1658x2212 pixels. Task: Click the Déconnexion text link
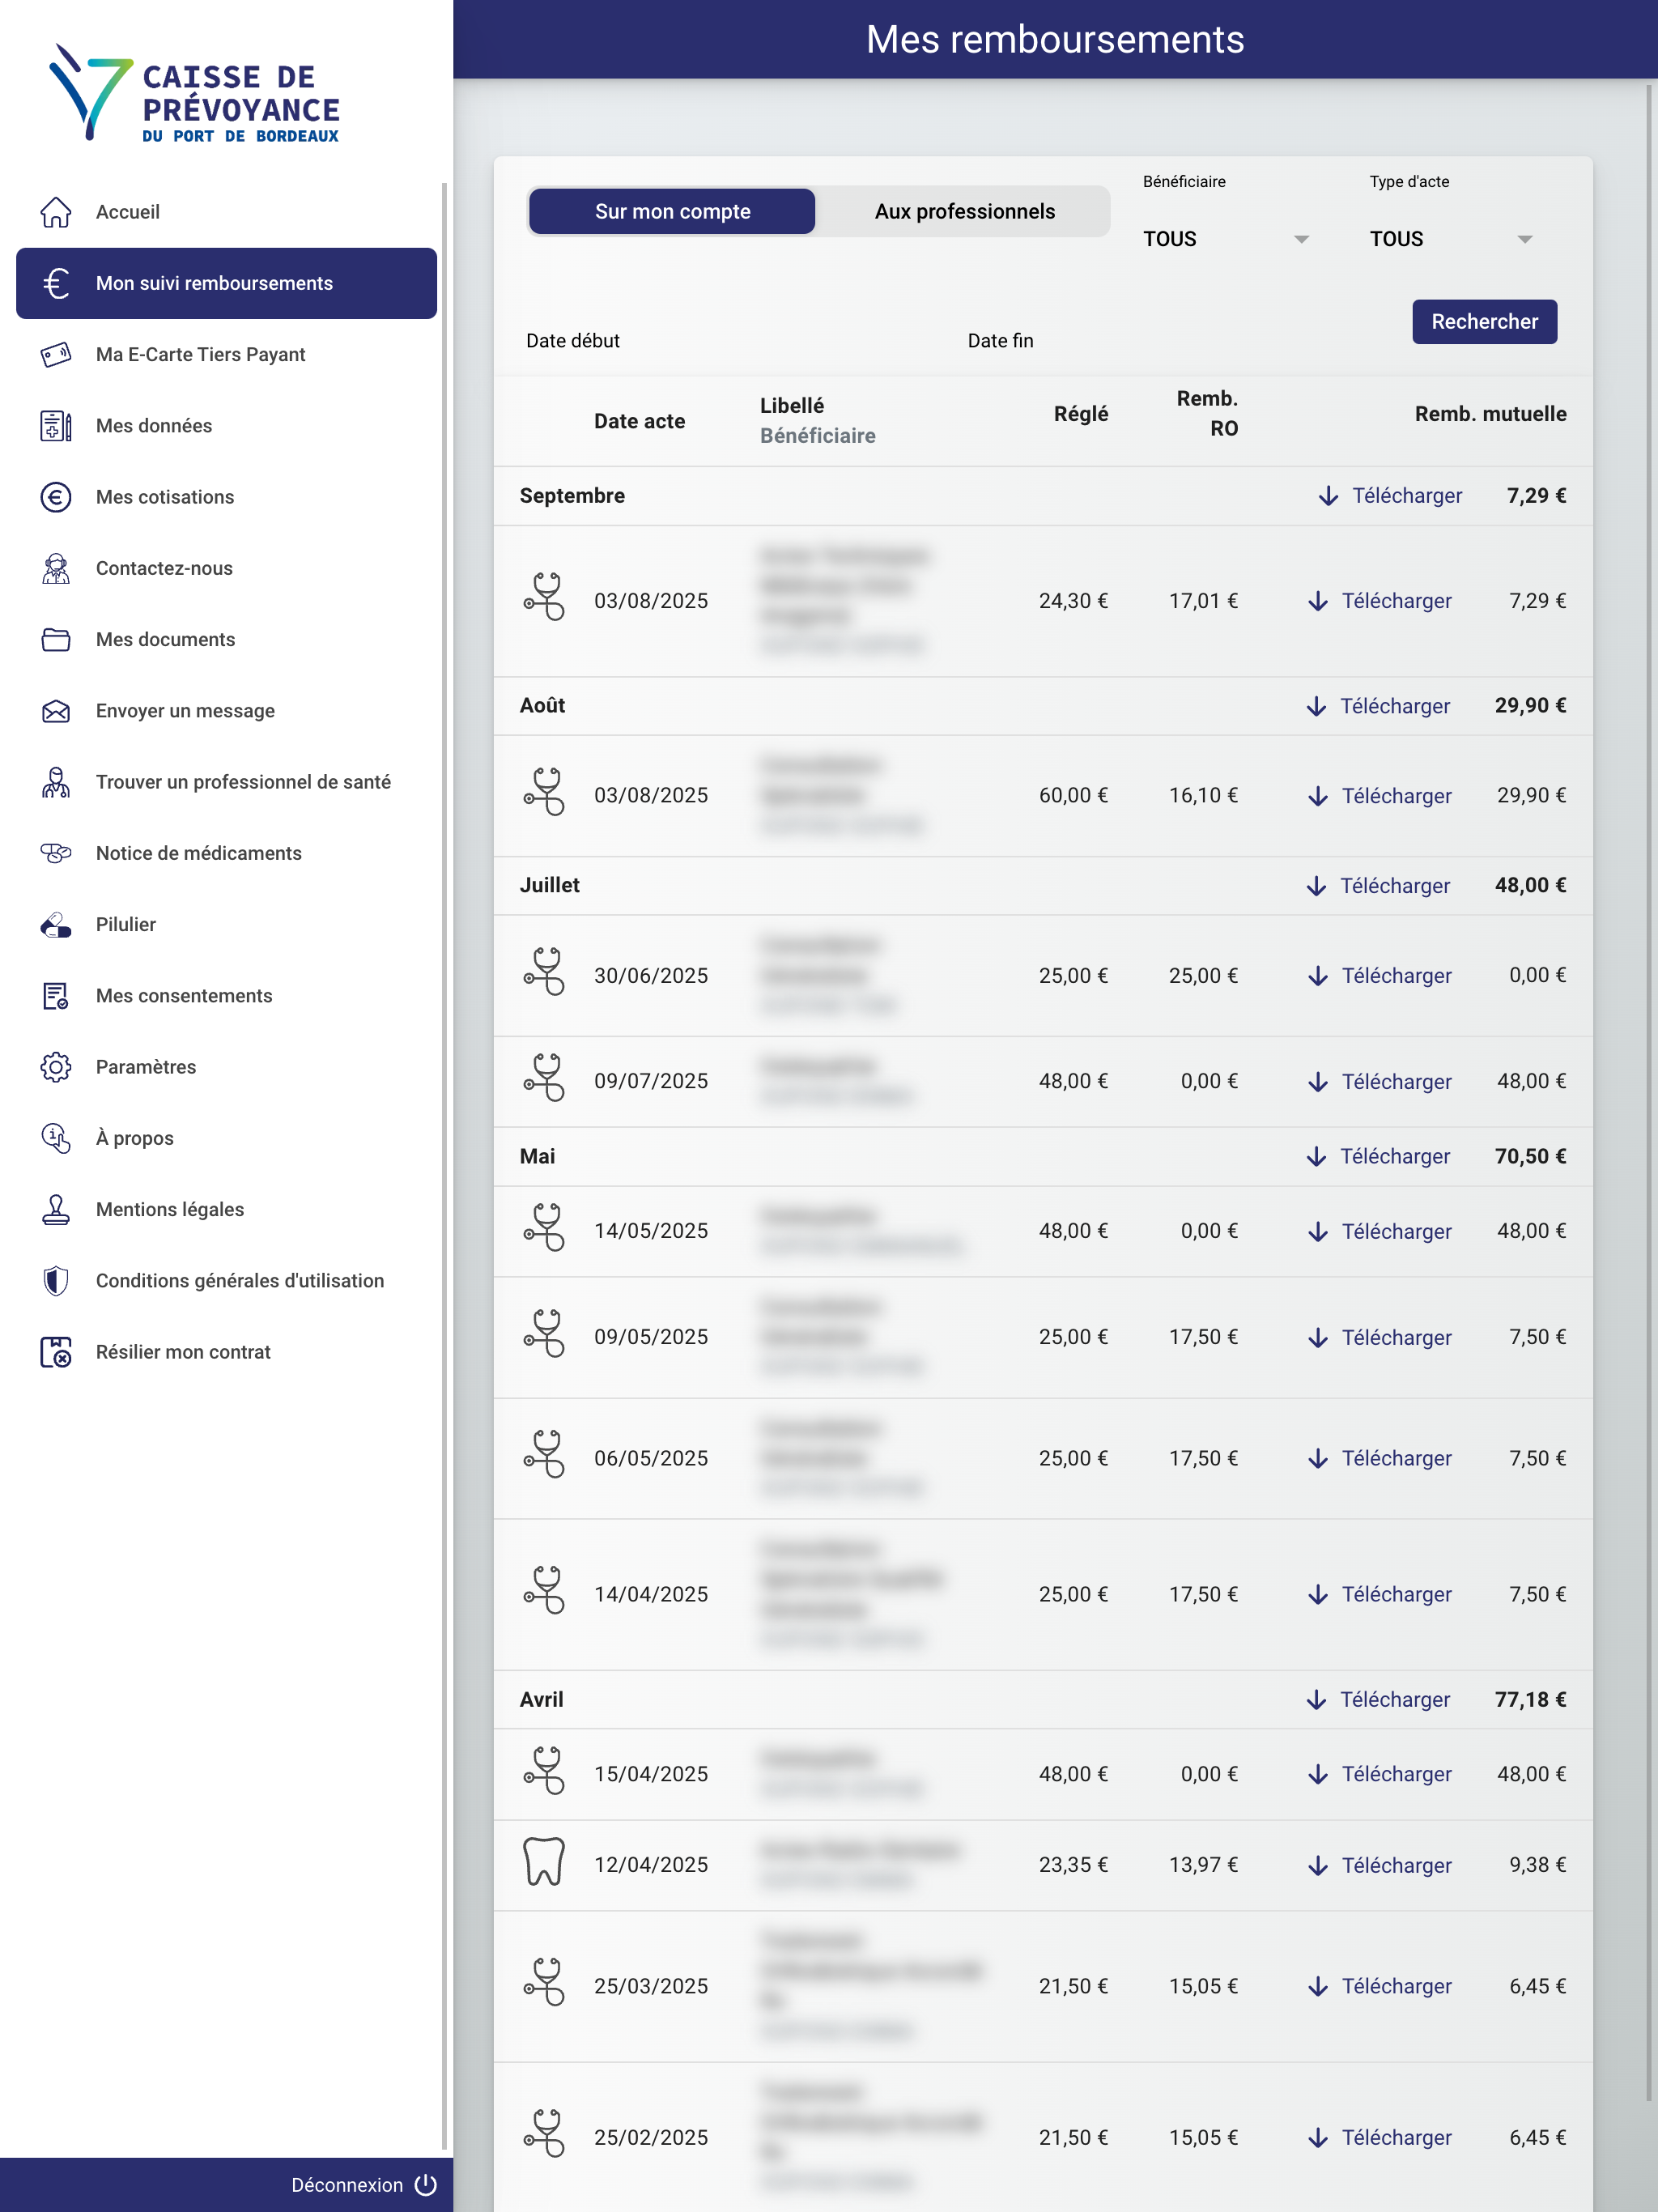347,2185
